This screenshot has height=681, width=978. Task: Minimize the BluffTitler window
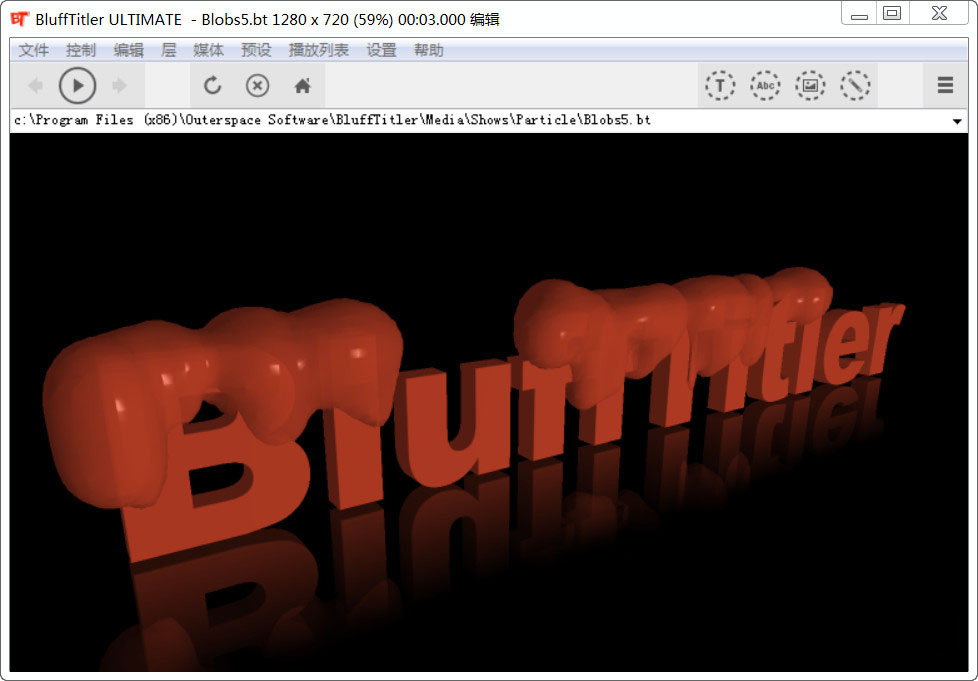[x=859, y=14]
